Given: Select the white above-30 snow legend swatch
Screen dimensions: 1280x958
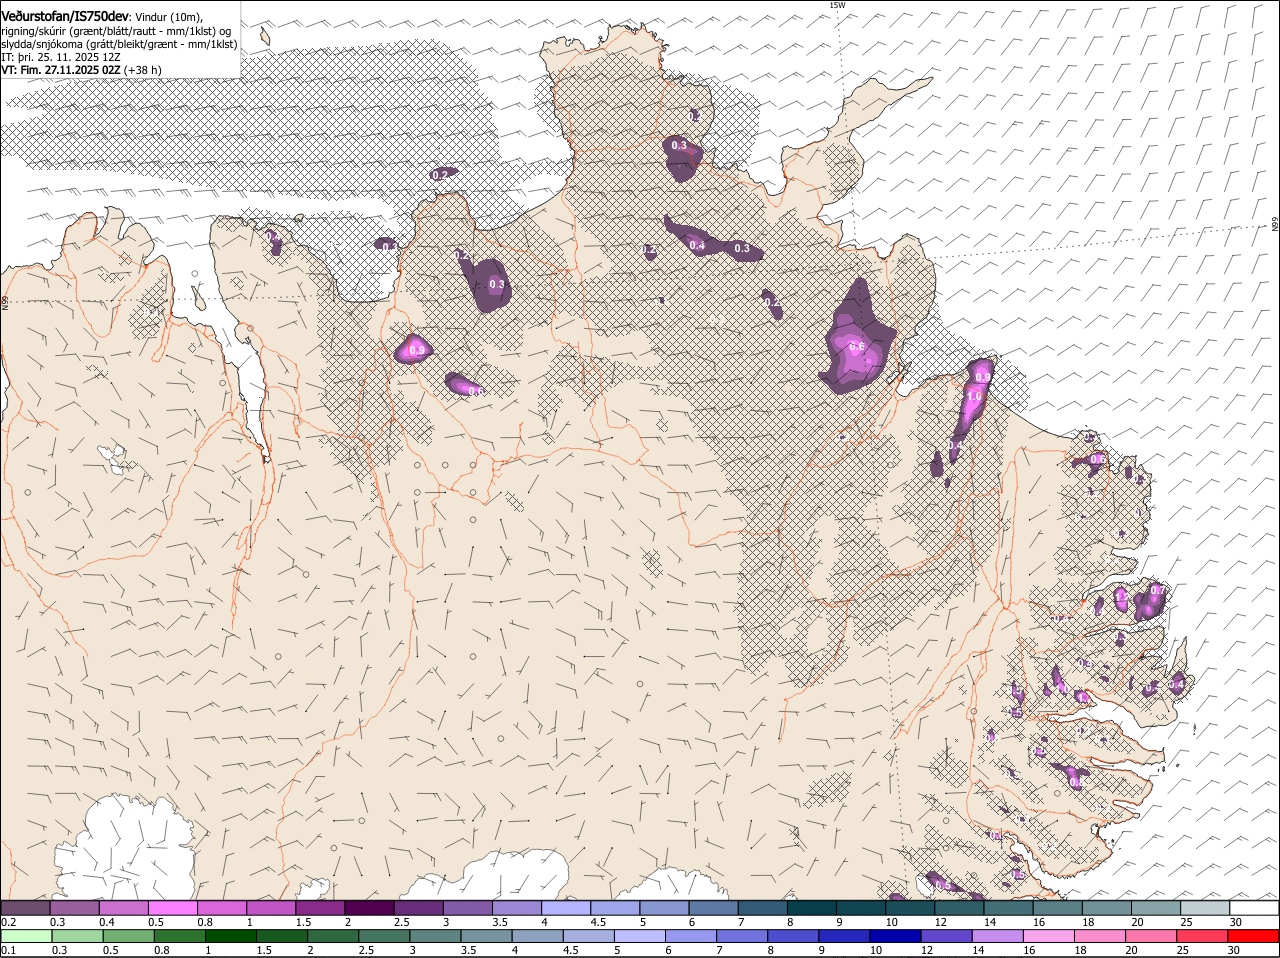Looking at the screenshot, I should pyautogui.click(x=1255, y=907).
